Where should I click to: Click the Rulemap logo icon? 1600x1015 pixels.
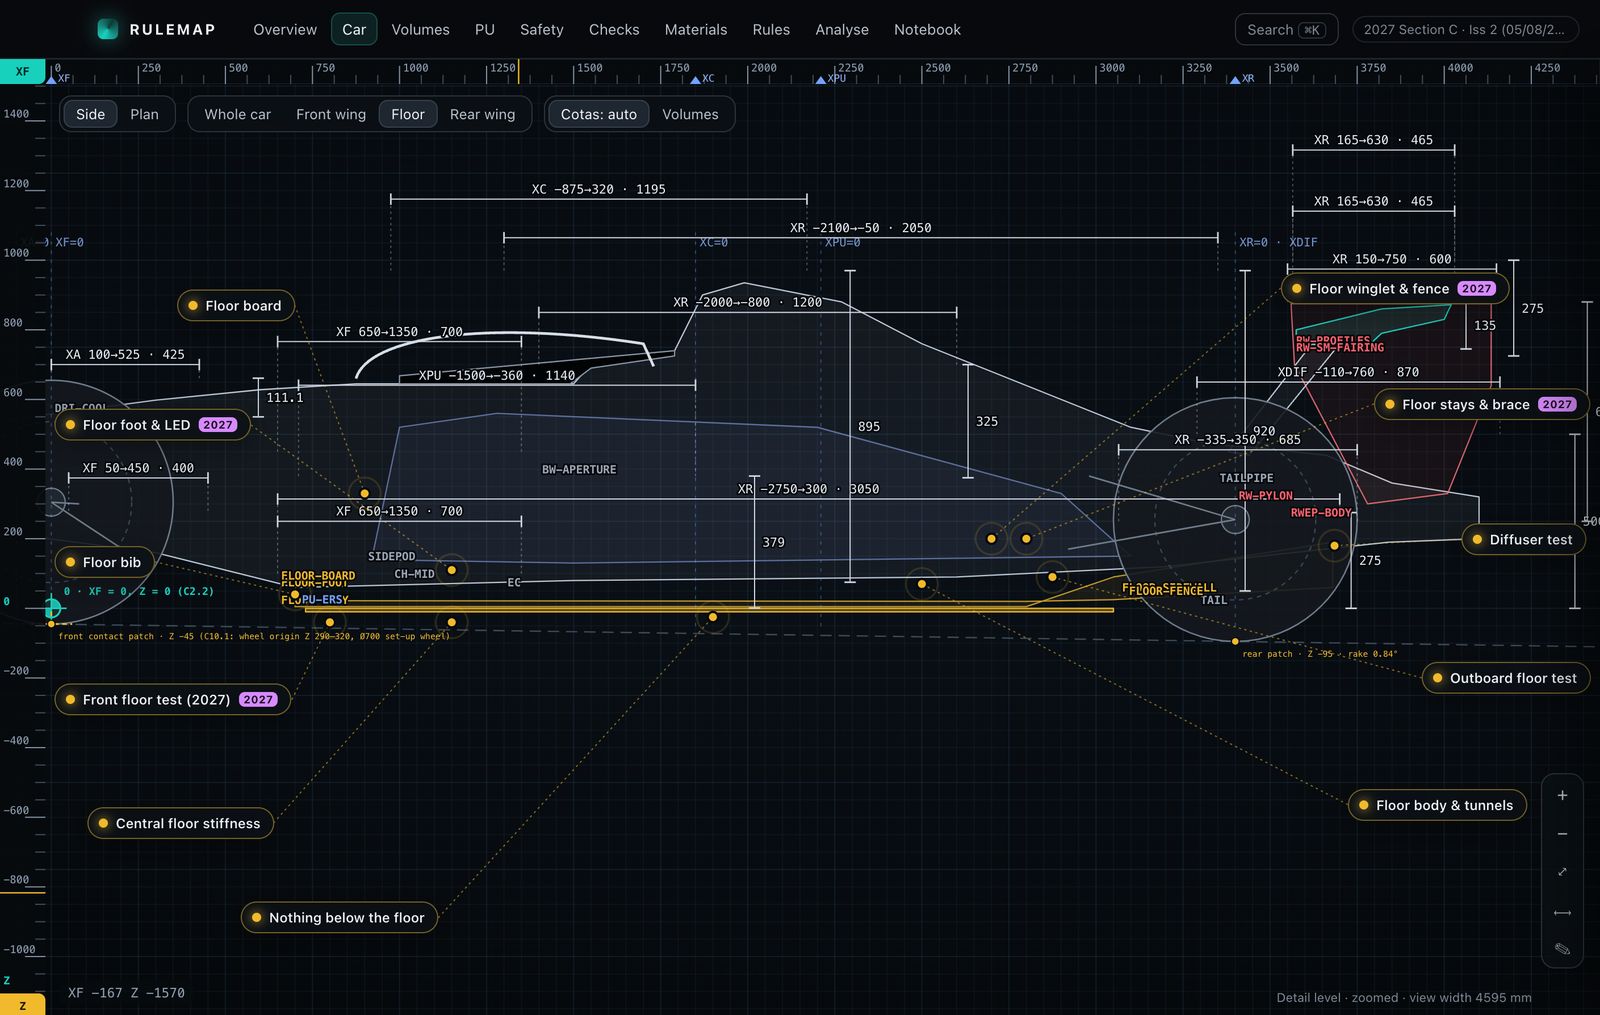pos(107,29)
